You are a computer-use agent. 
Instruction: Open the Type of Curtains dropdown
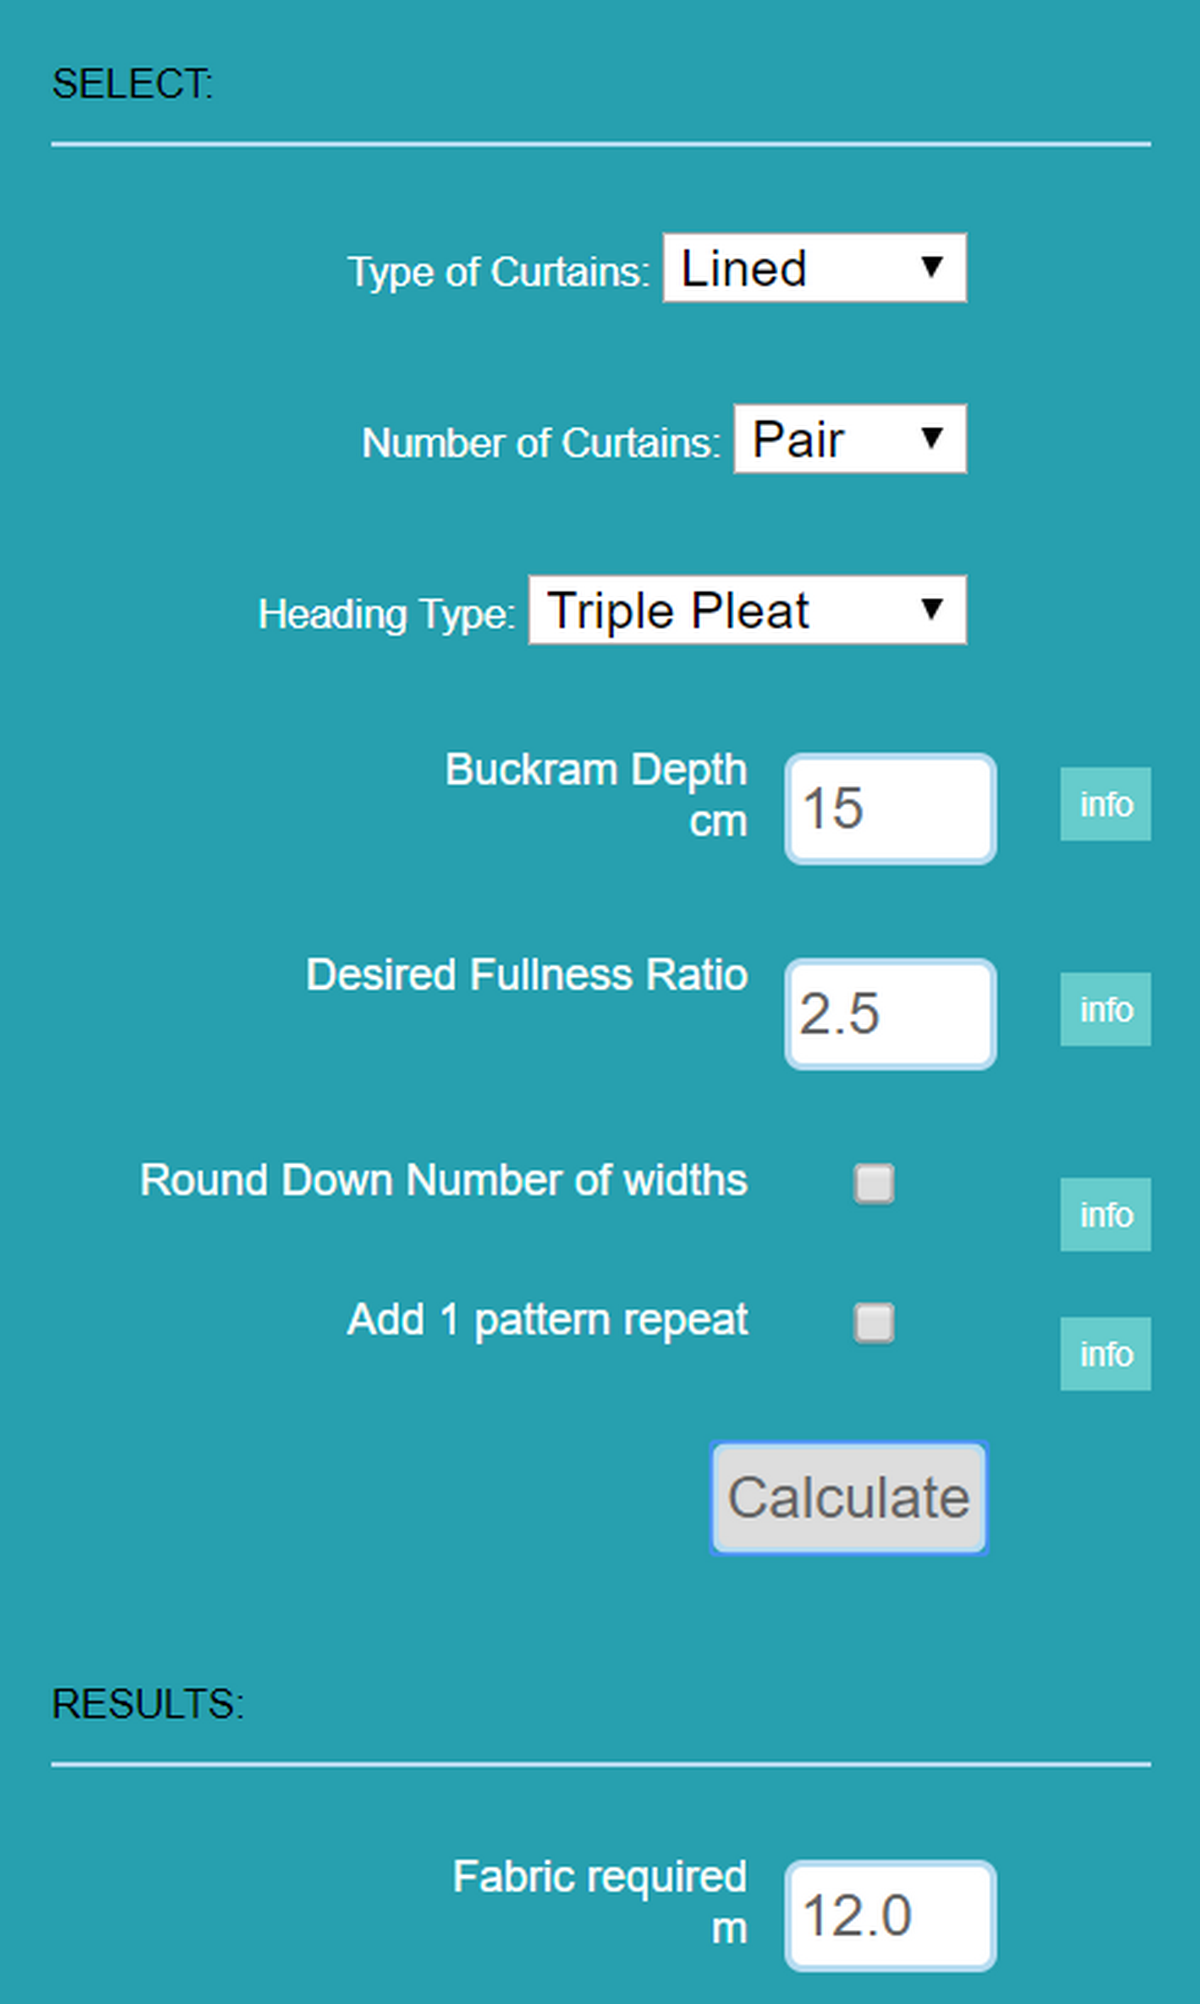click(x=814, y=268)
